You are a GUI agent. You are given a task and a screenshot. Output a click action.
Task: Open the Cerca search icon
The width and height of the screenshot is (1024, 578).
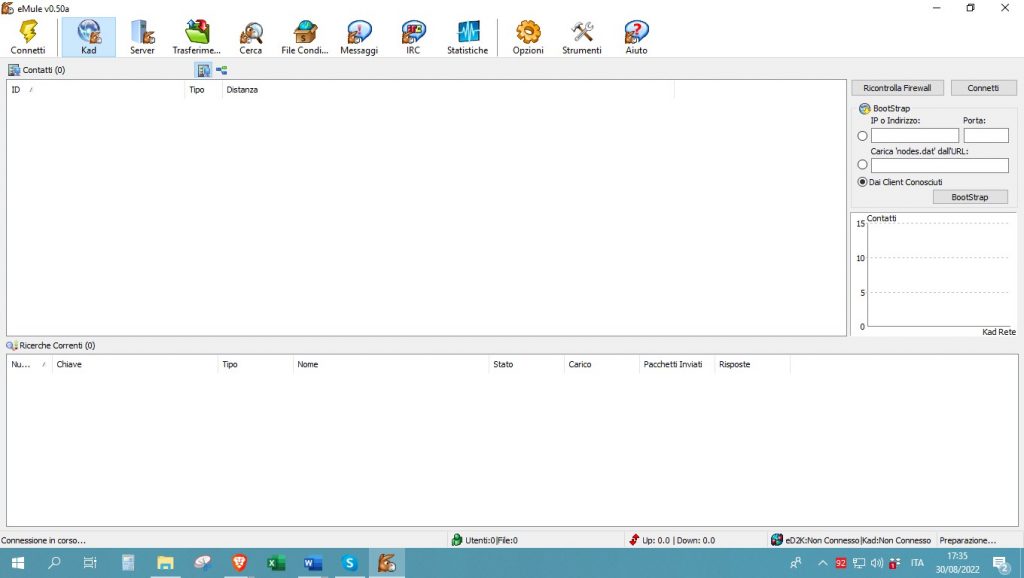250,32
